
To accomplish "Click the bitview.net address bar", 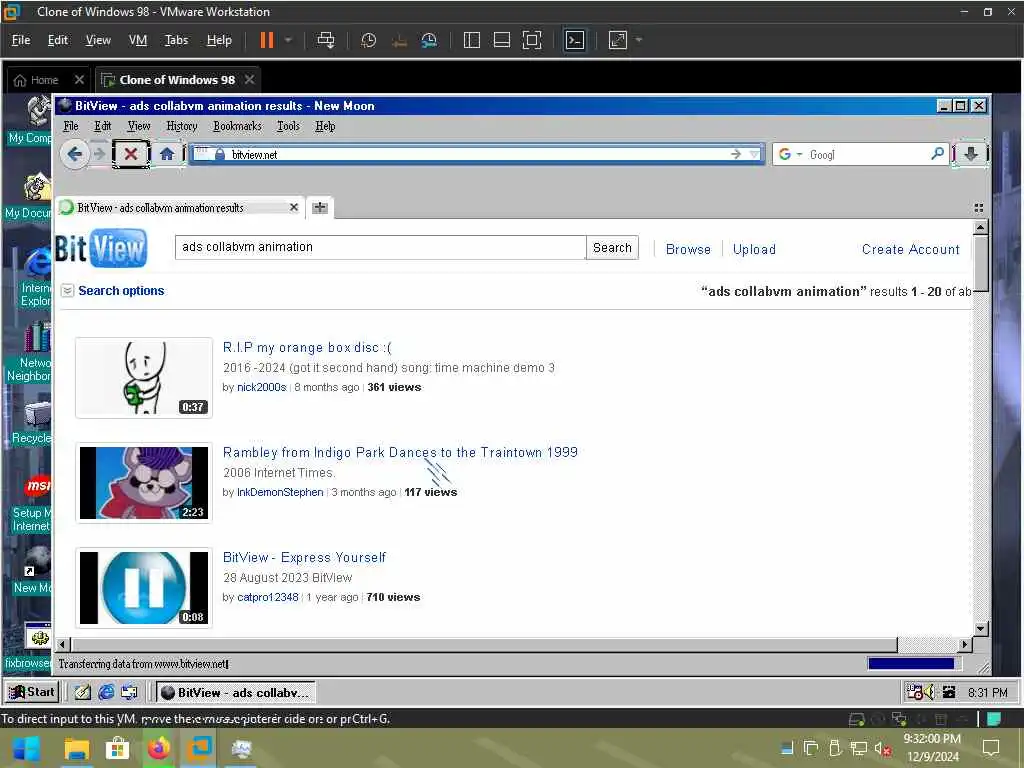I will [477, 154].
